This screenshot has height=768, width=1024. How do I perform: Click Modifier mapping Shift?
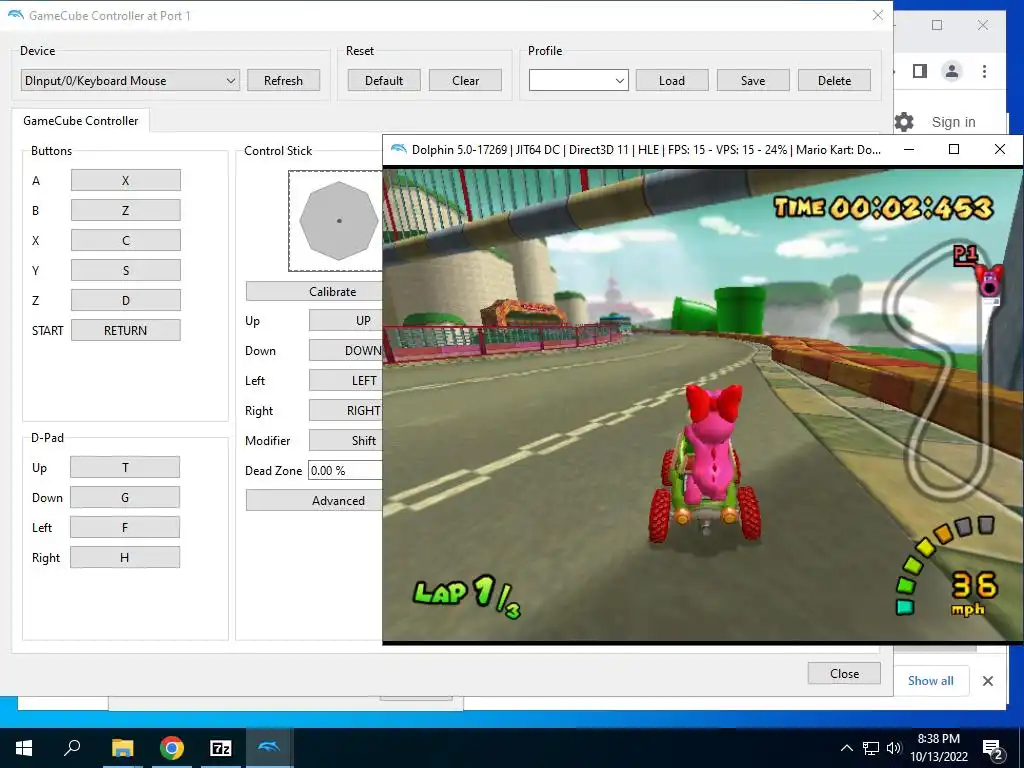point(345,441)
